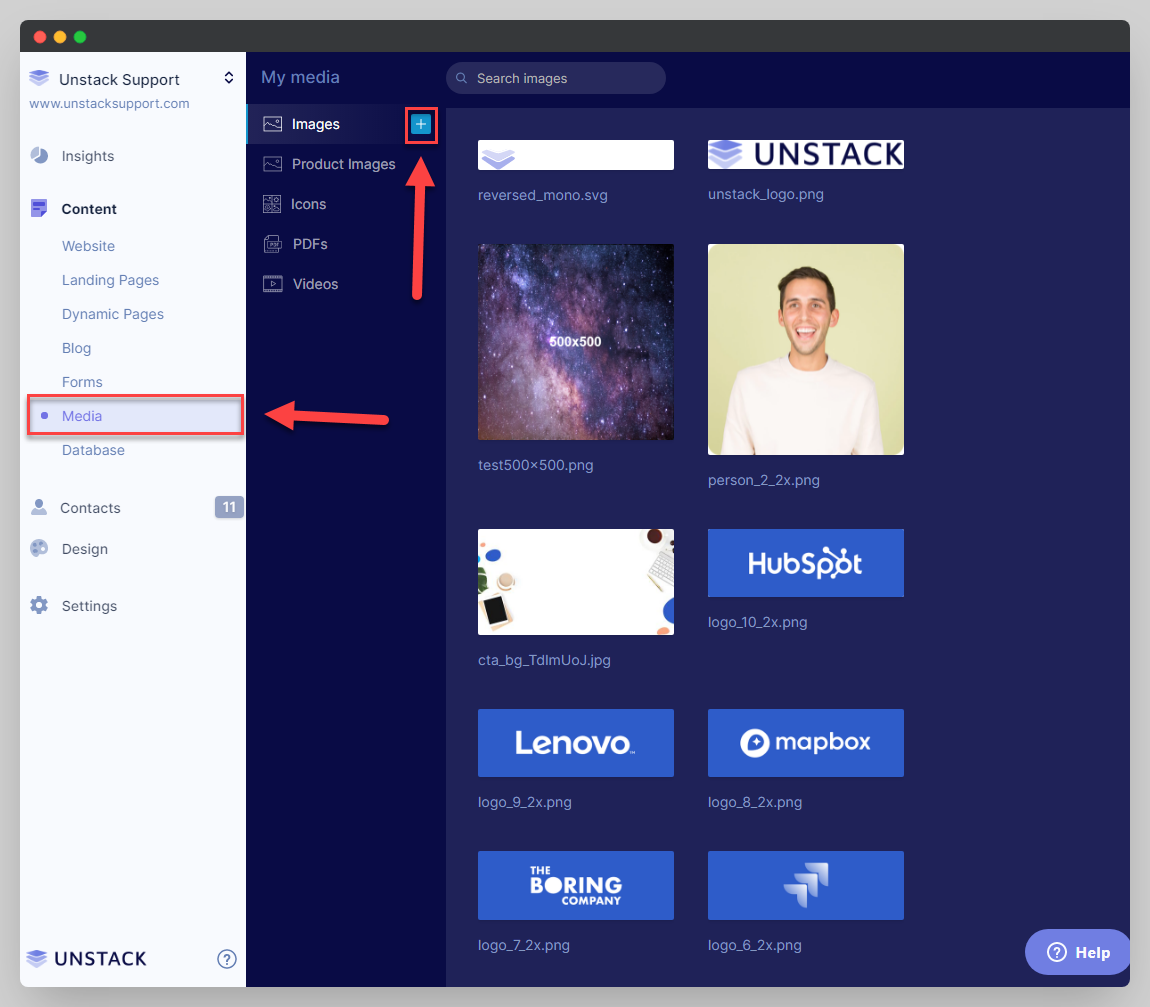This screenshot has height=1007, width=1150.
Task: Click the Help button
Action: (1077, 952)
